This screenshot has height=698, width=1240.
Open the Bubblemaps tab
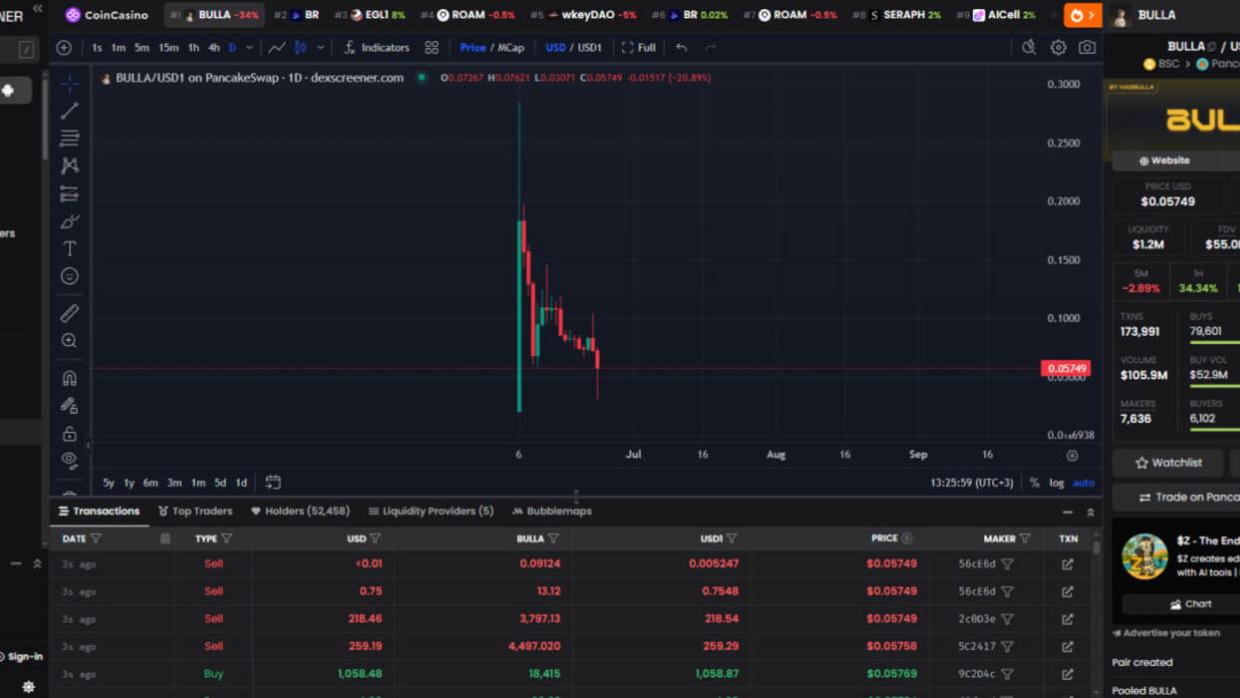click(552, 511)
